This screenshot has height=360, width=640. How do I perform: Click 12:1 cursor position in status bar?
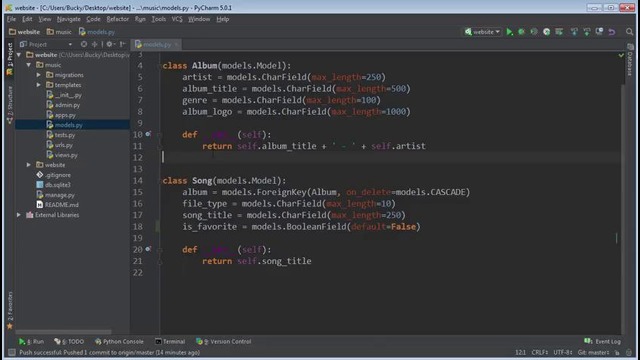coord(520,352)
